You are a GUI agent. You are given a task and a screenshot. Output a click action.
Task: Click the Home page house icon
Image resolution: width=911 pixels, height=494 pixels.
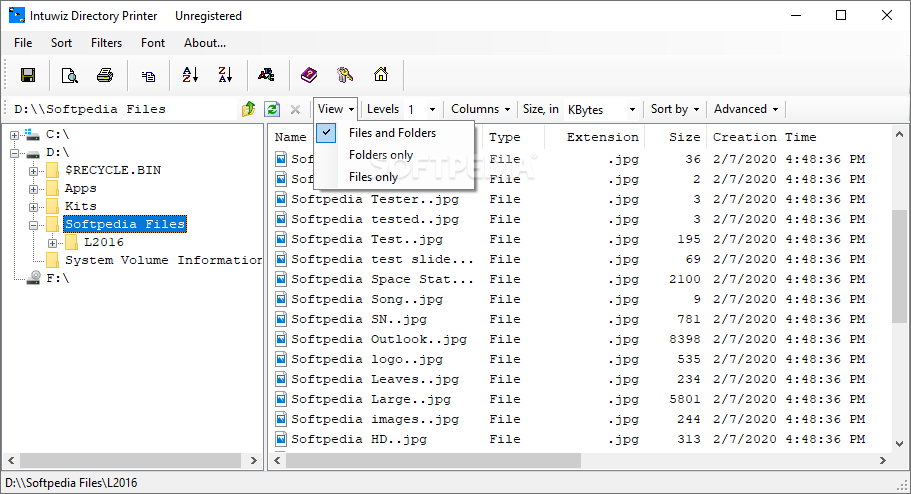pyautogui.click(x=381, y=74)
